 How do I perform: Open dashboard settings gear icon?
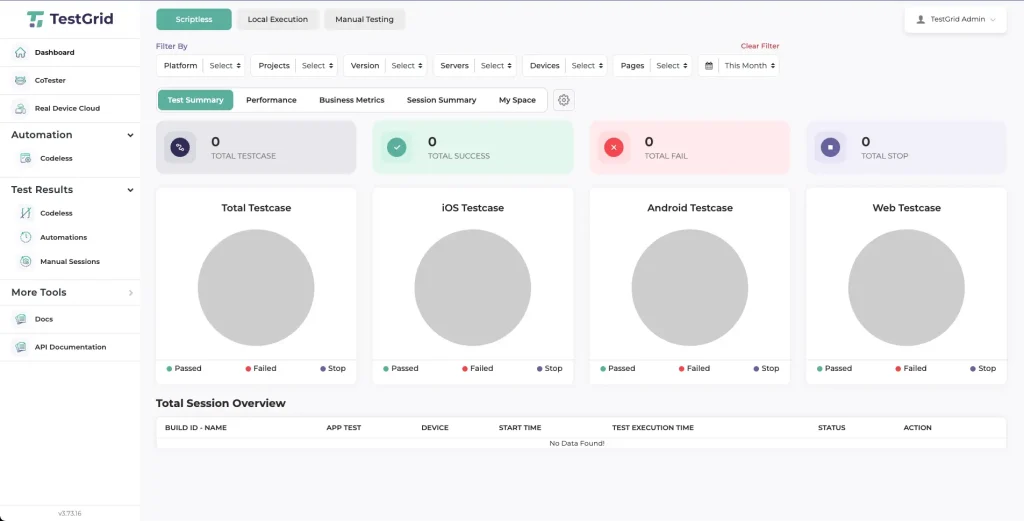coord(564,100)
